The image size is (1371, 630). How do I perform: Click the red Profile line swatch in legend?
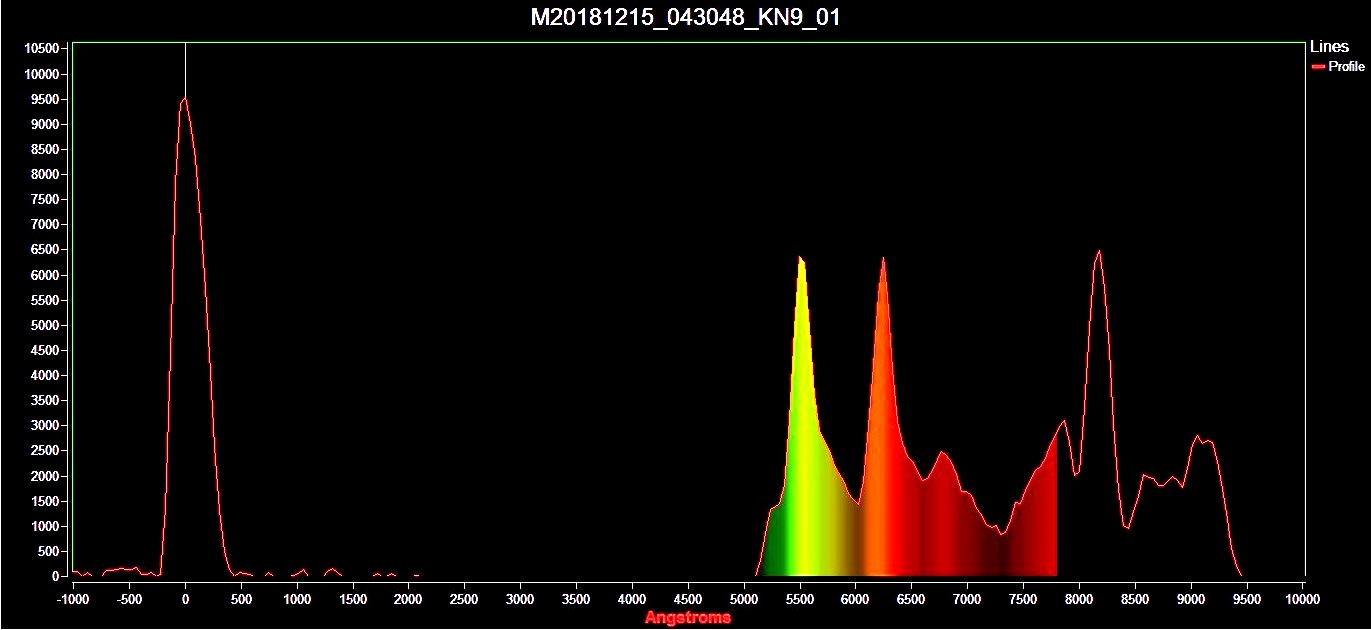pyautogui.click(x=1318, y=67)
